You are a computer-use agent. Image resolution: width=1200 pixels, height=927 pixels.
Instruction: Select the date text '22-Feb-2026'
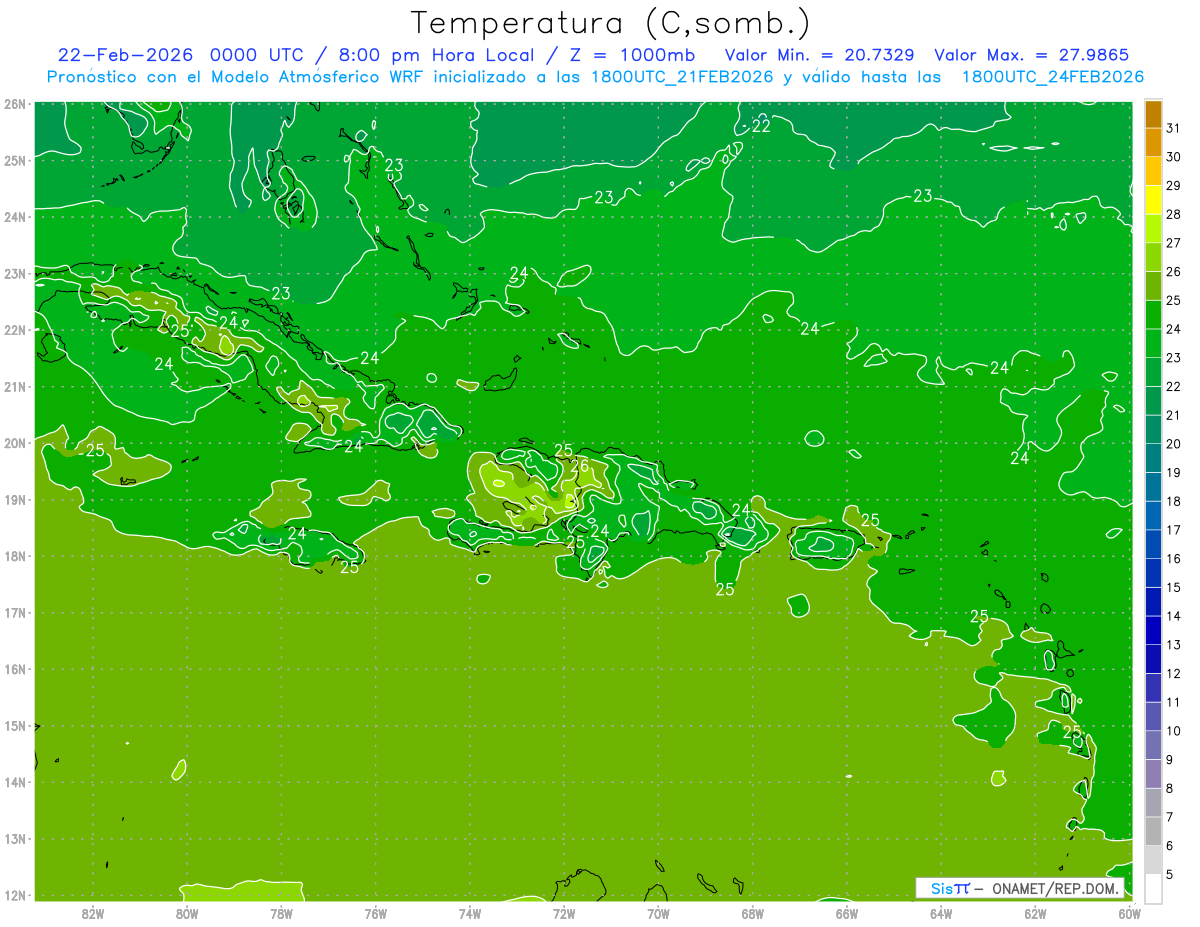(x=125, y=54)
